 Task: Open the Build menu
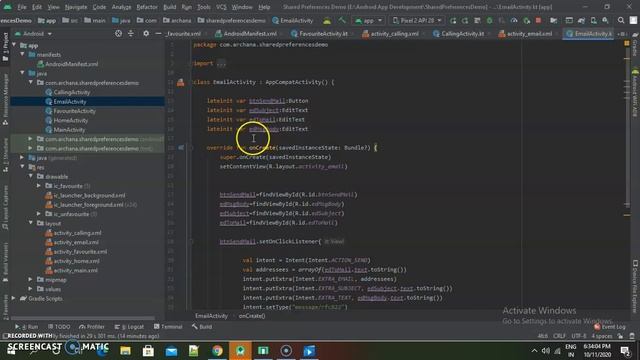(x=169, y=7)
